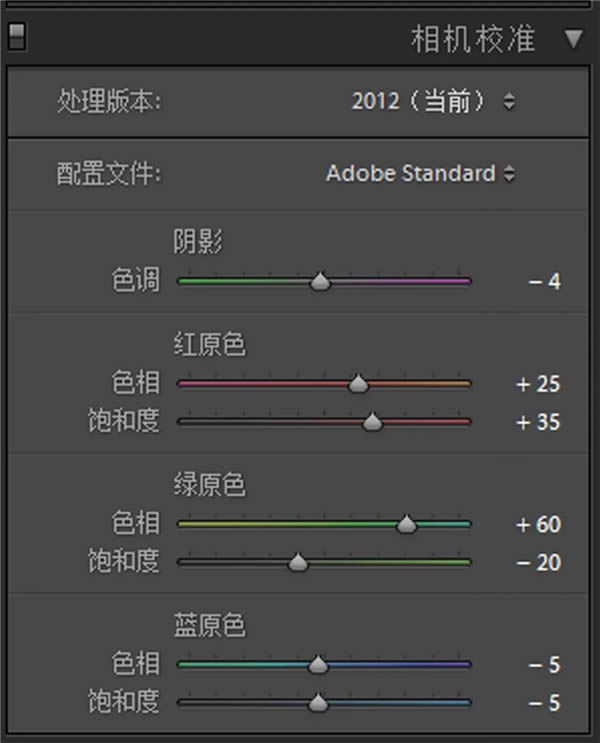The width and height of the screenshot is (600, 743).
Task: Click the 相机校准 panel title
Action: (x=473, y=40)
